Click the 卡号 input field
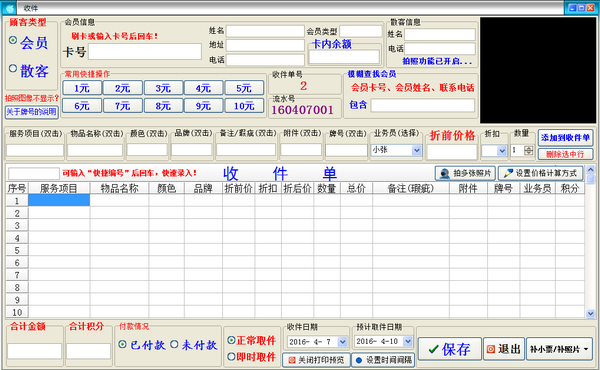This screenshot has width=600, height=370. (x=145, y=51)
